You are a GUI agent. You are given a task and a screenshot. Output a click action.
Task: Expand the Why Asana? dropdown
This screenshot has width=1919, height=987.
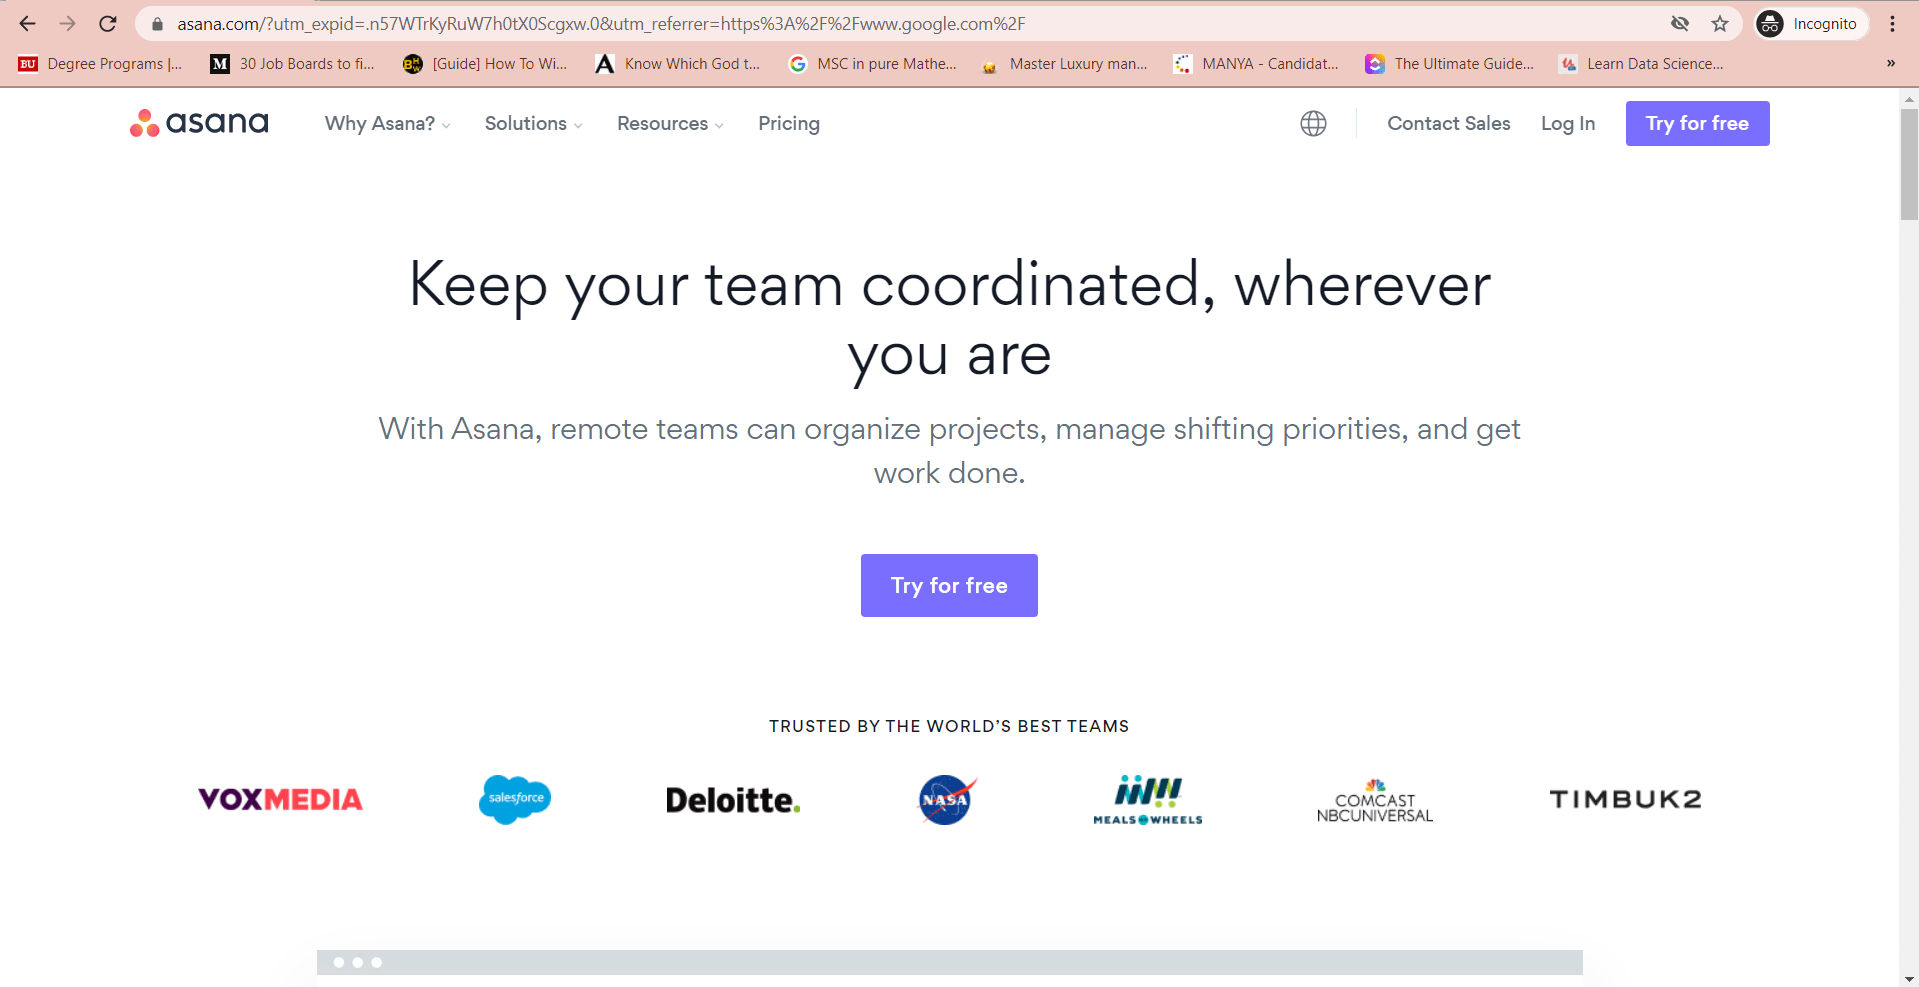pyautogui.click(x=388, y=123)
